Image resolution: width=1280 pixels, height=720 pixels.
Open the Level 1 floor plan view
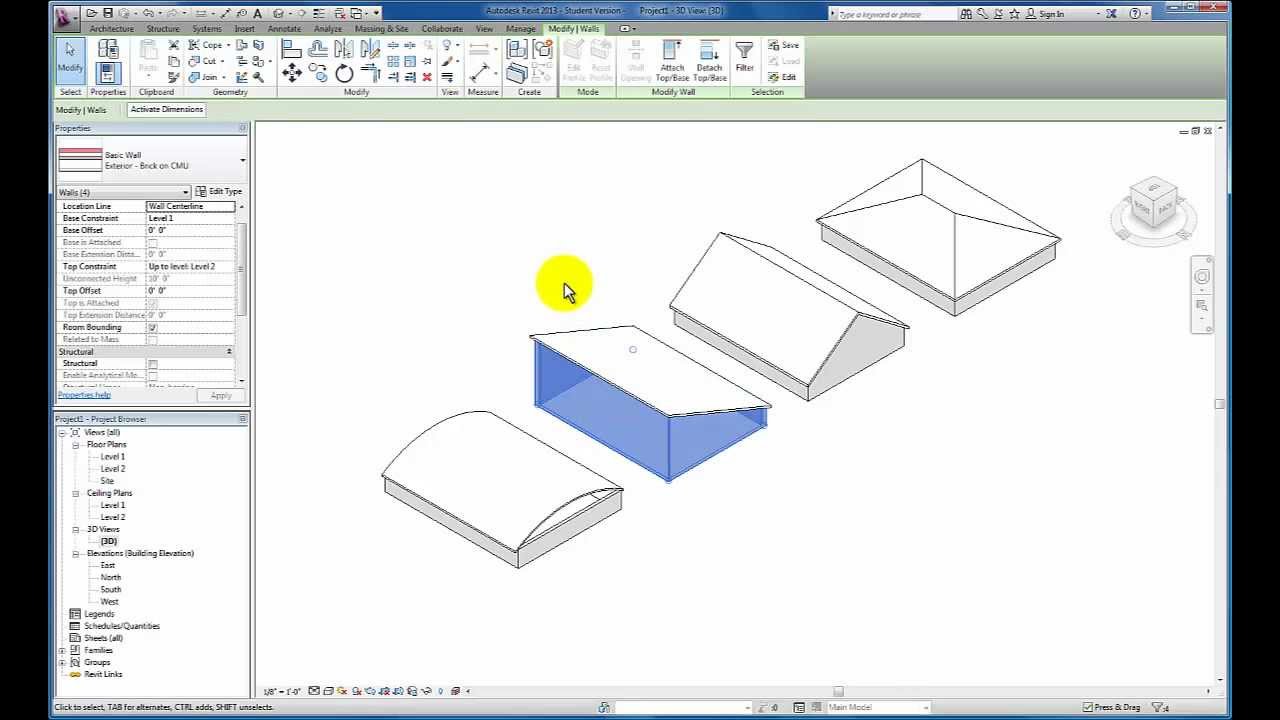pyautogui.click(x=112, y=457)
